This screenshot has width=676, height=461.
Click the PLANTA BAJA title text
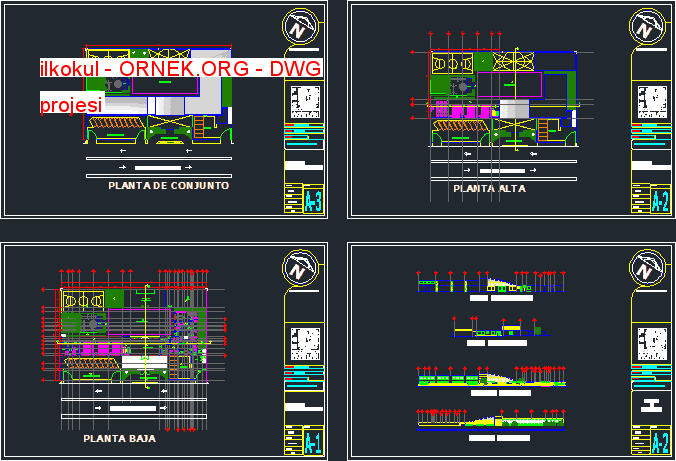point(119,438)
